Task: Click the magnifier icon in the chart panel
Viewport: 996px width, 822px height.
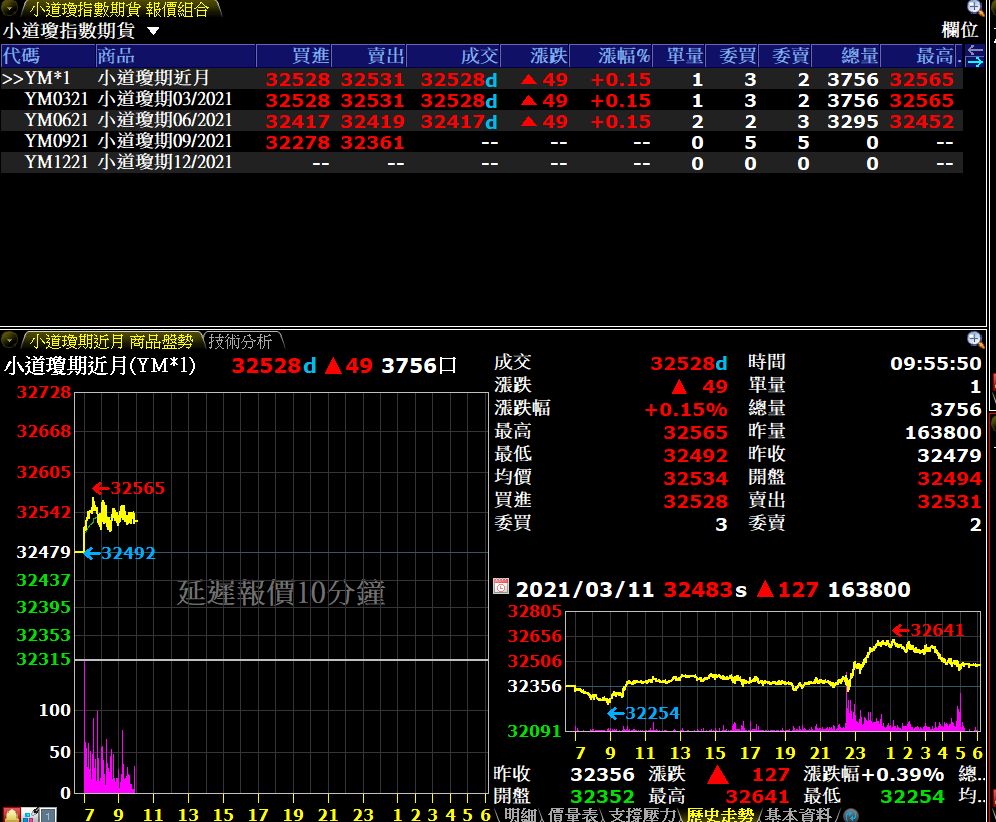Action: click(975, 340)
